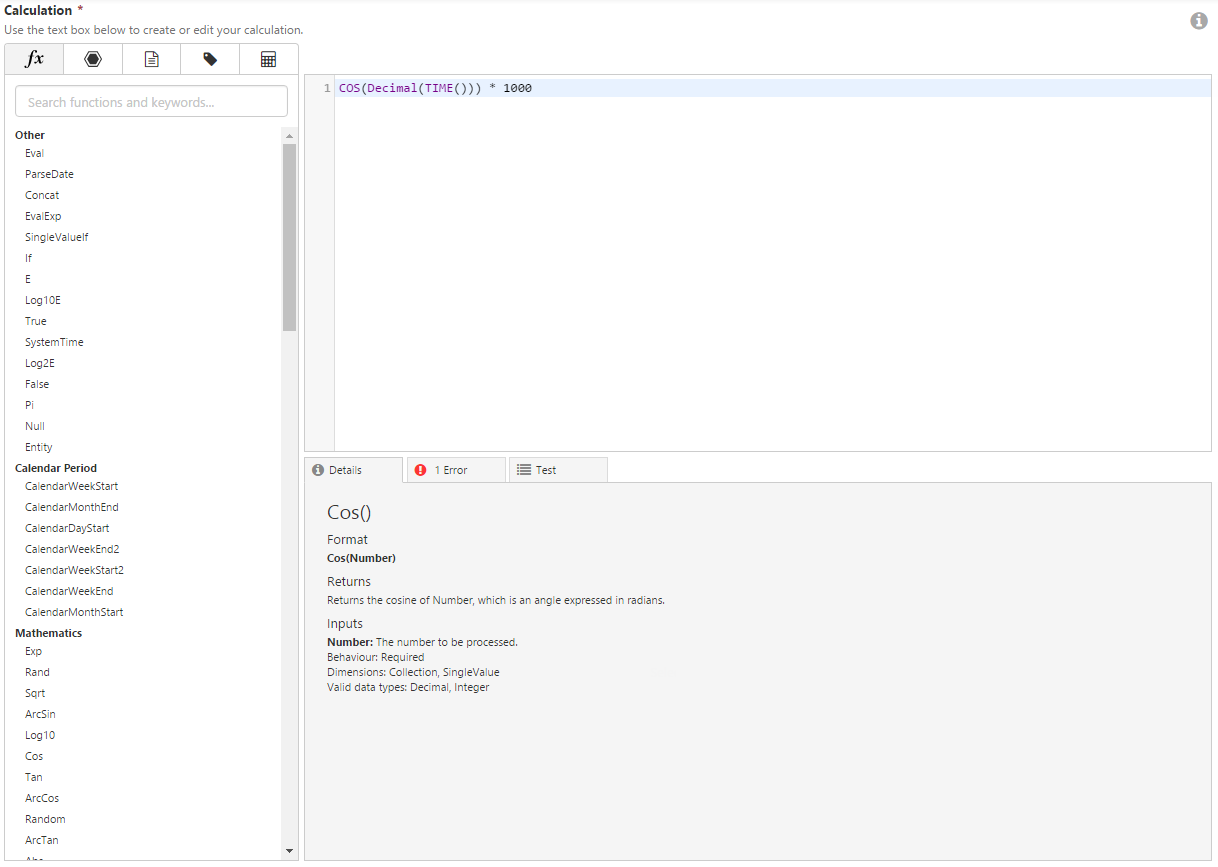
Task: Click the Sqrt function entry
Action: coord(35,693)
